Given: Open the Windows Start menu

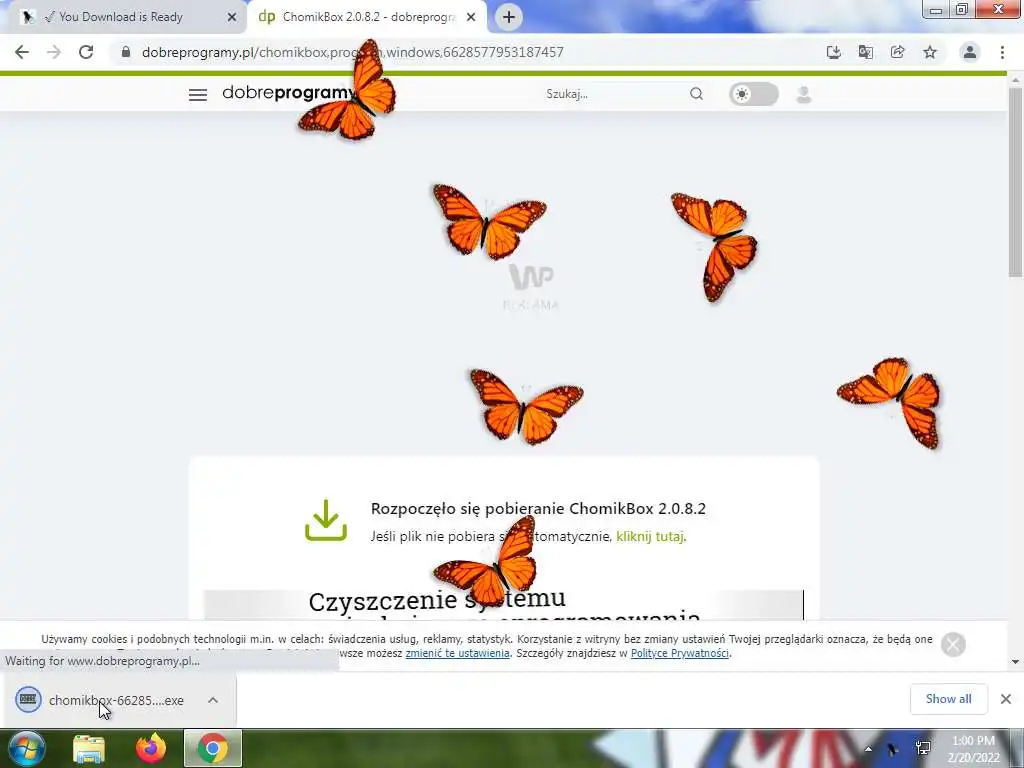Looking at the screenshot, I should pos(27,748).
